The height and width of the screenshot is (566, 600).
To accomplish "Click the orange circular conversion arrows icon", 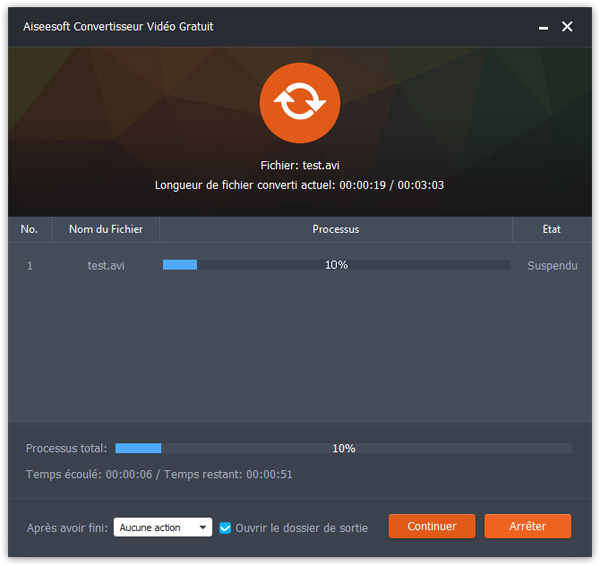I will (x=299, y=104).
